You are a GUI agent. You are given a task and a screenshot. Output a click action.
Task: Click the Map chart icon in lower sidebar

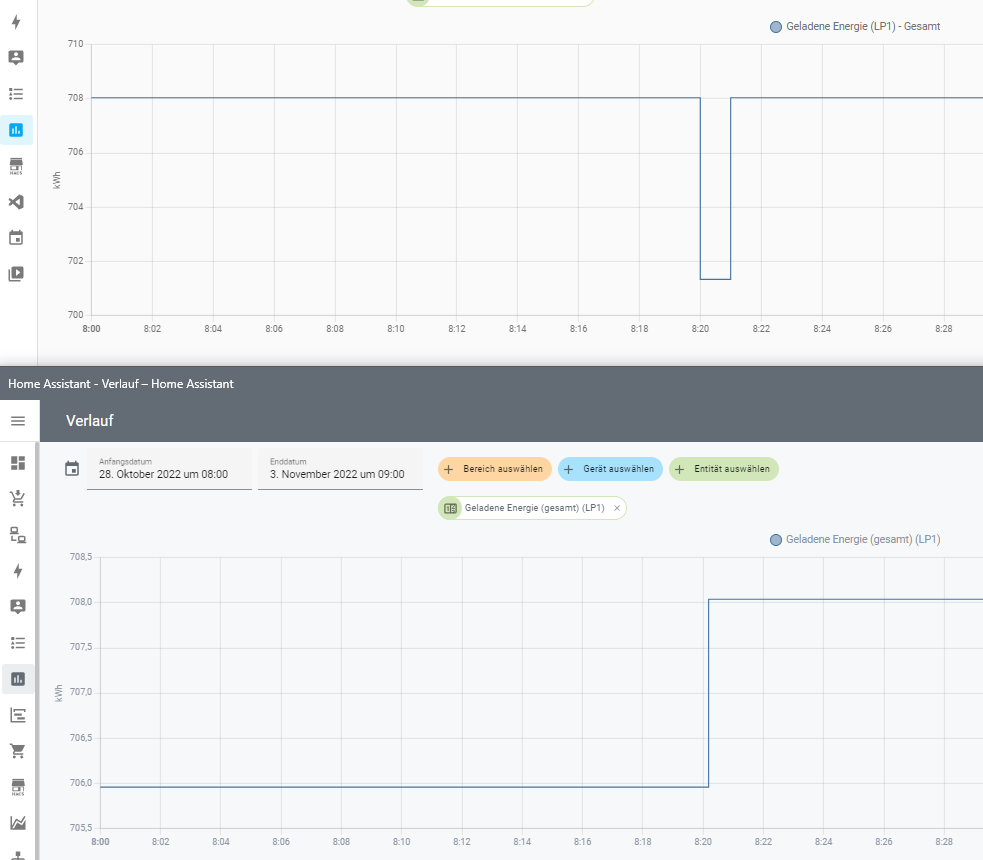coord(18,823)
